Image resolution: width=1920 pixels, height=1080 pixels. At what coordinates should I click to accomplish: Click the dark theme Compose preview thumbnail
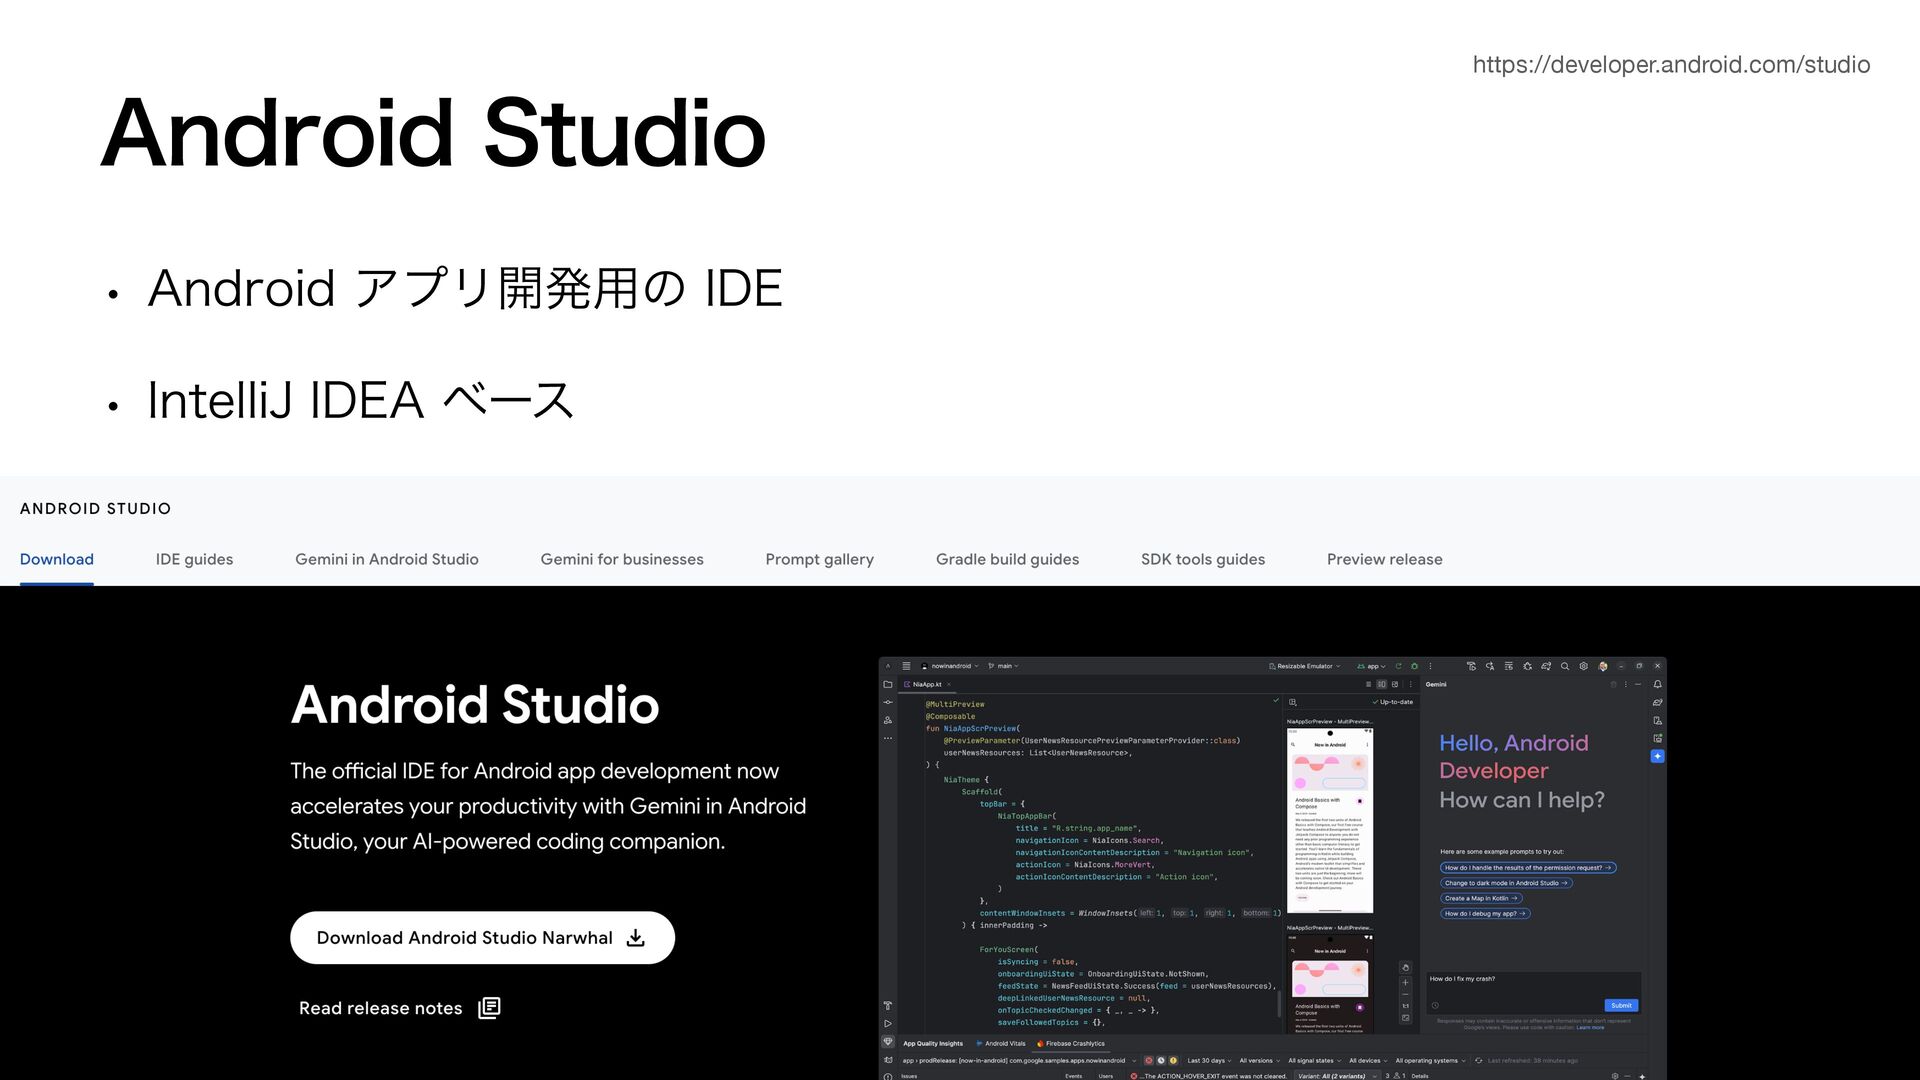[1329, 983]
